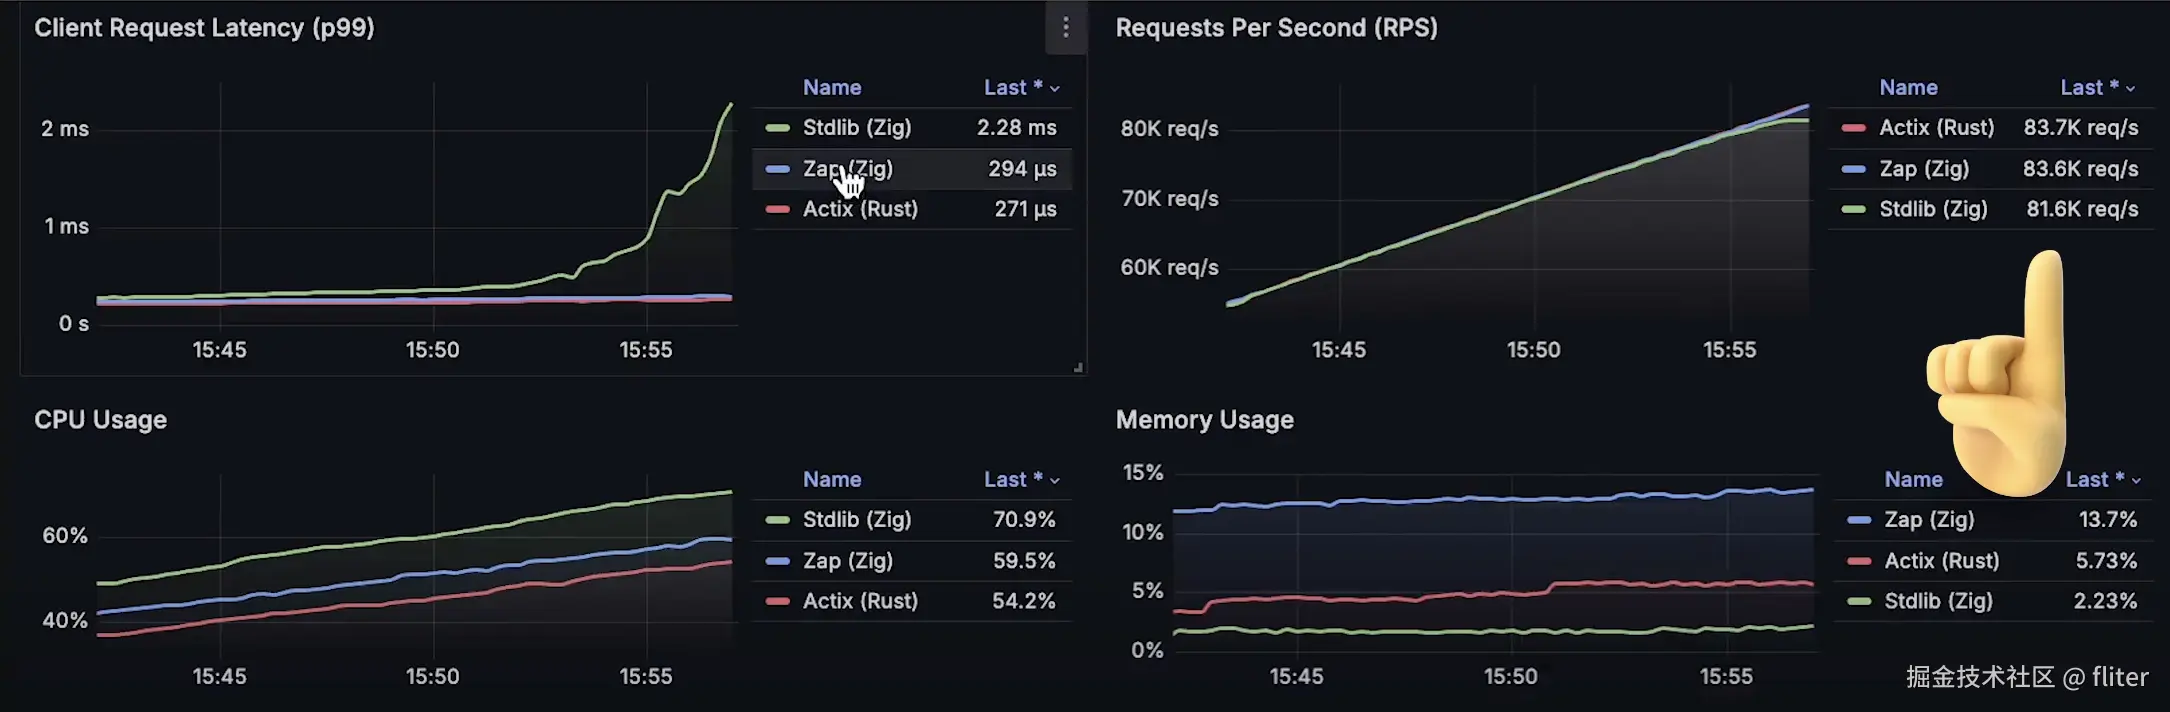Click the Last sort chevron in latency legend
2170x712 pixels.
pyautogui.click(x=1055, y=89)
